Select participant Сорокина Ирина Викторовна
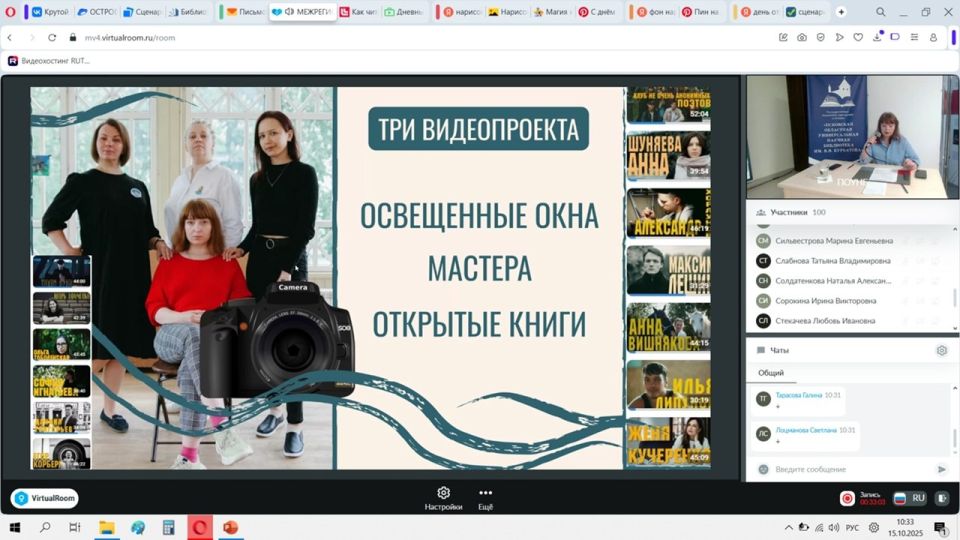Screen dimensions: 960x540 pos(825,300)
